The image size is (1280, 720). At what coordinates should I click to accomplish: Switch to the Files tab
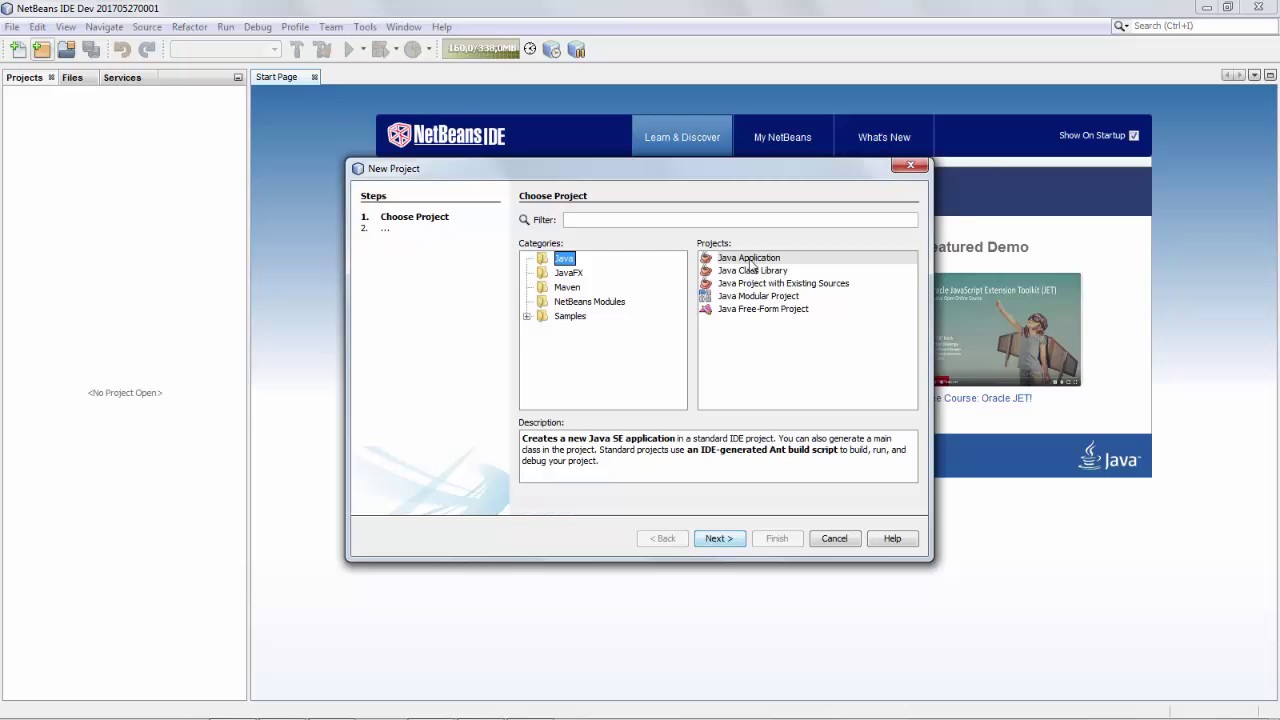[x=72, y=77]
